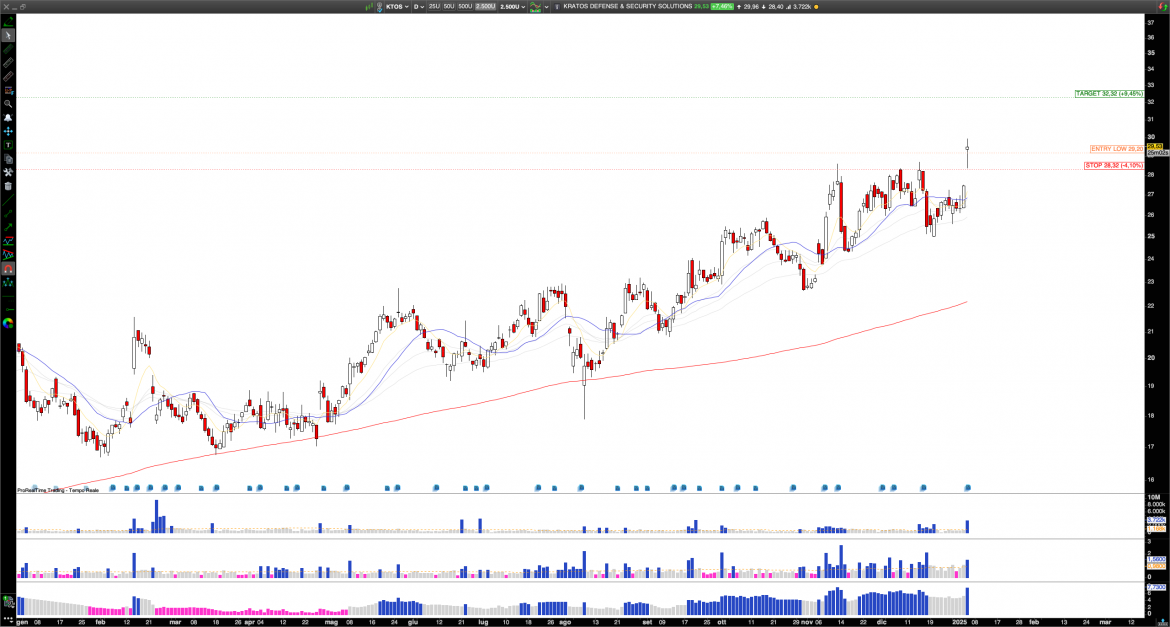Click the trash can delete icon

(8, 186)
